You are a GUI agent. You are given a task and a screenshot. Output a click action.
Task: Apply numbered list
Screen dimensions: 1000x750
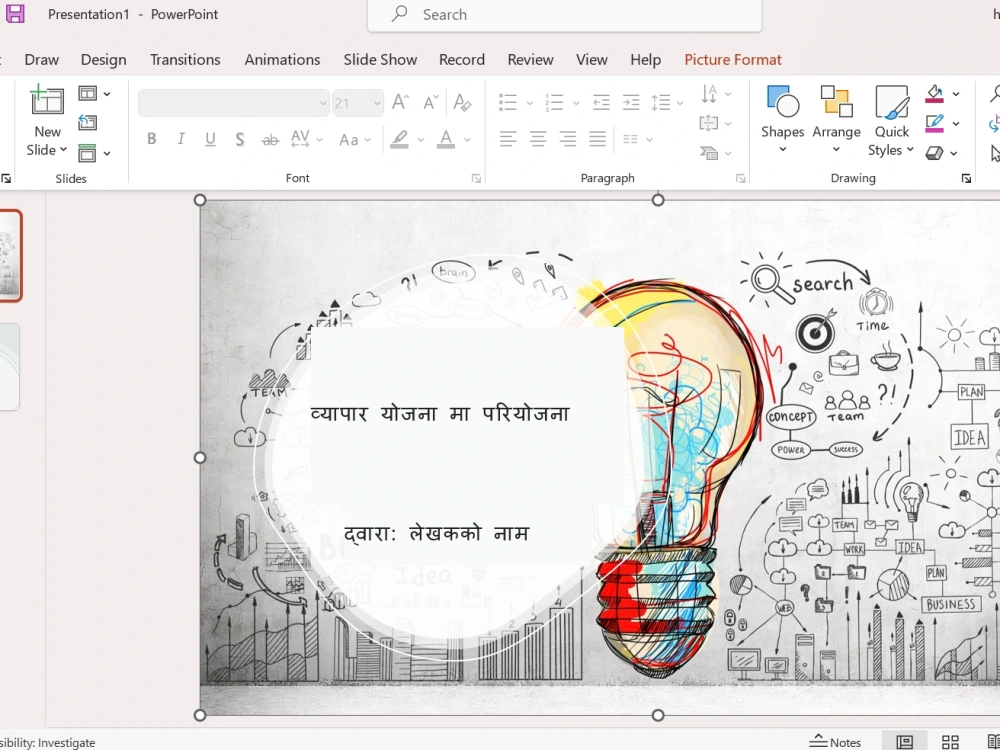tap(554, 102)
